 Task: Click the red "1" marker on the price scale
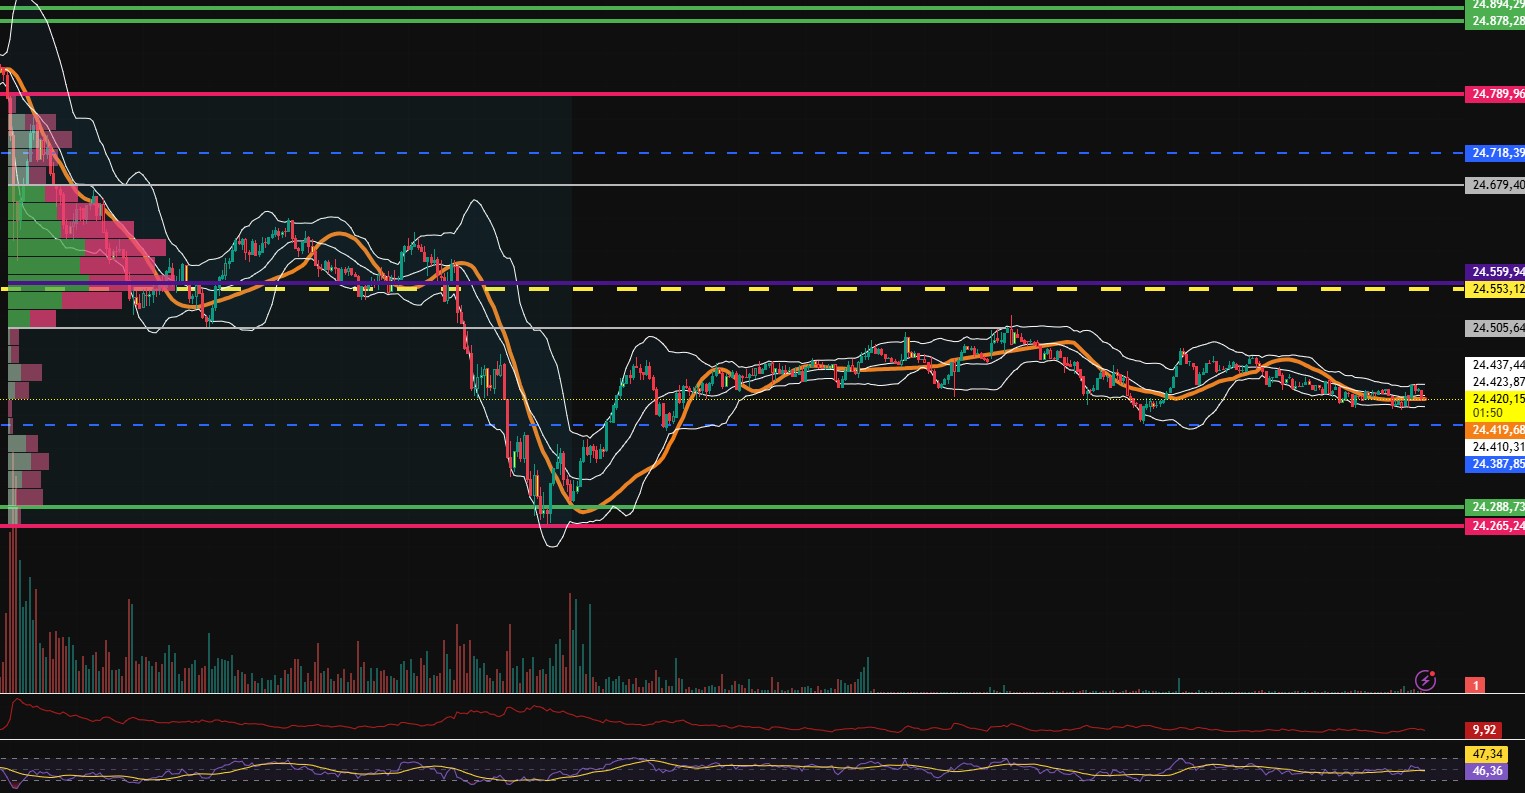click(x=1476, y=686)
